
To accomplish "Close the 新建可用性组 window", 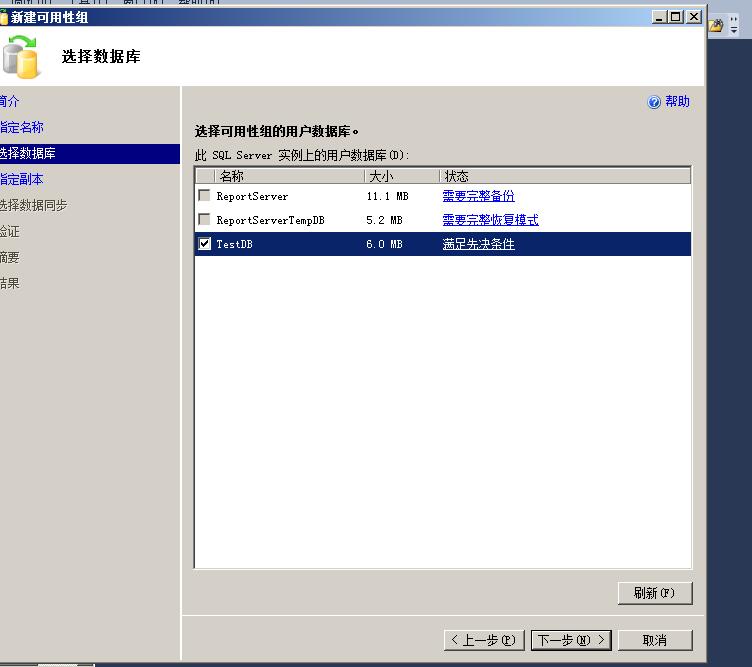I will pyautogui.click(x=694, y=17).
